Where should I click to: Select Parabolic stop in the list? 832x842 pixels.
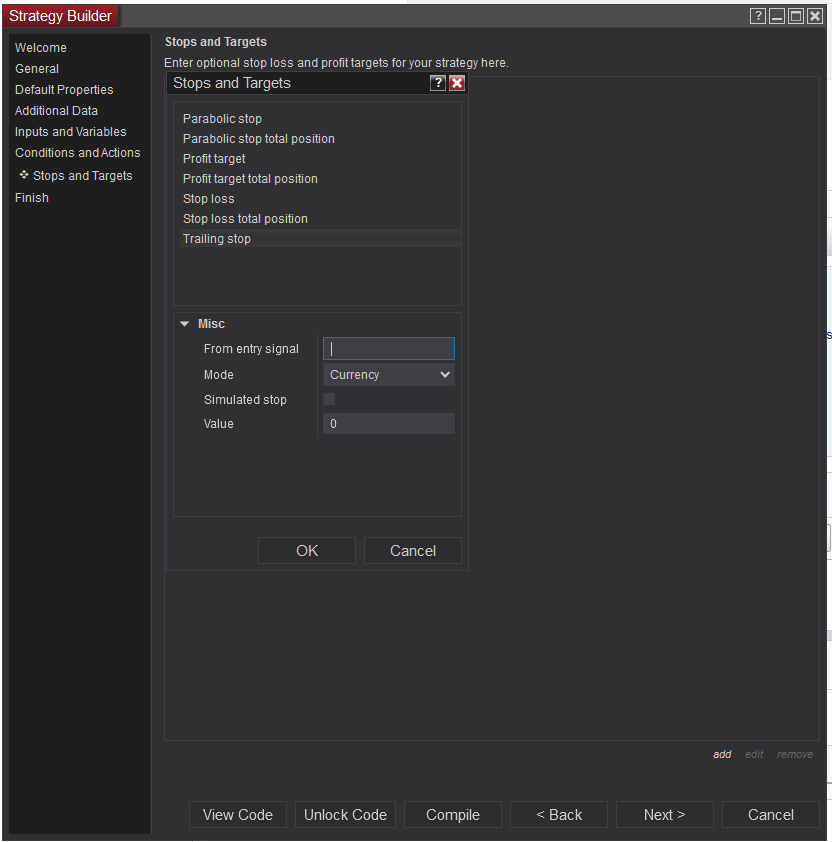(321, 119)
